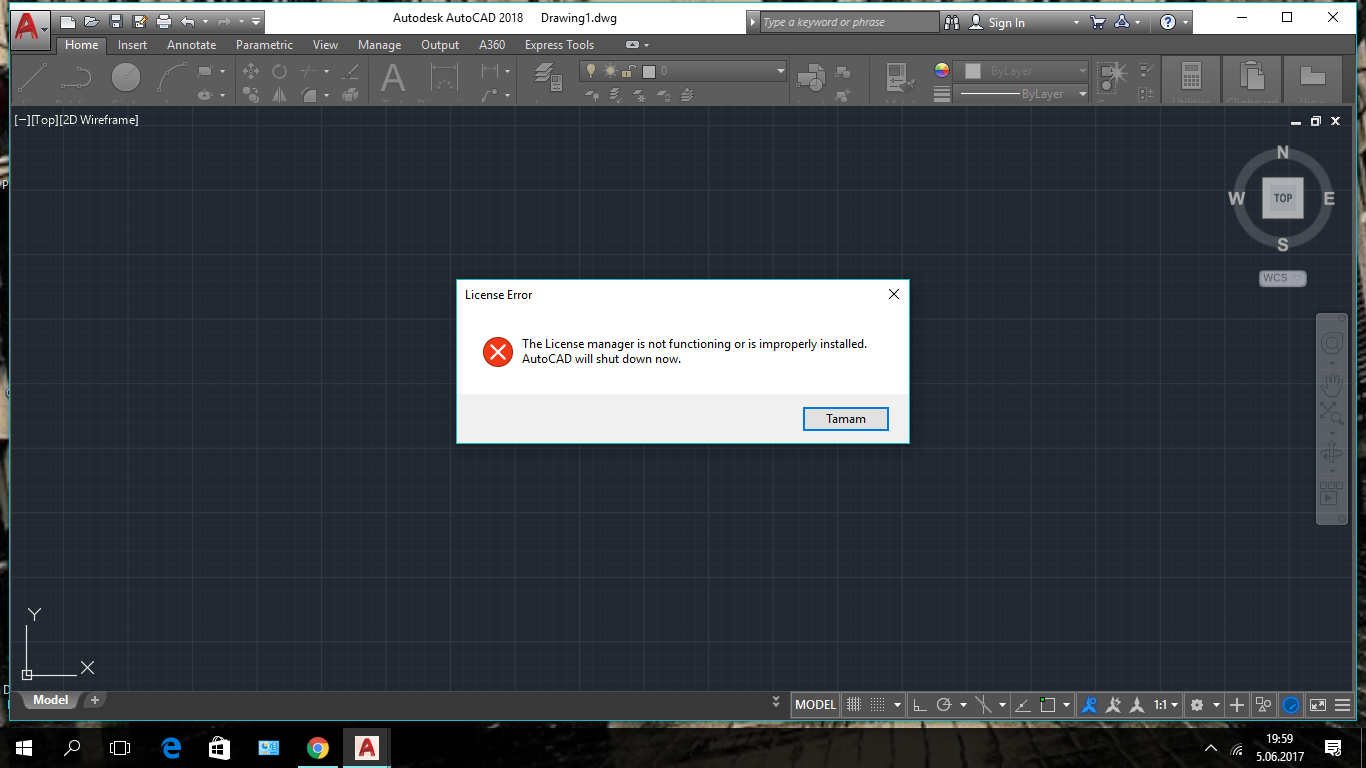Click the keyword search field

click(845, 21)
